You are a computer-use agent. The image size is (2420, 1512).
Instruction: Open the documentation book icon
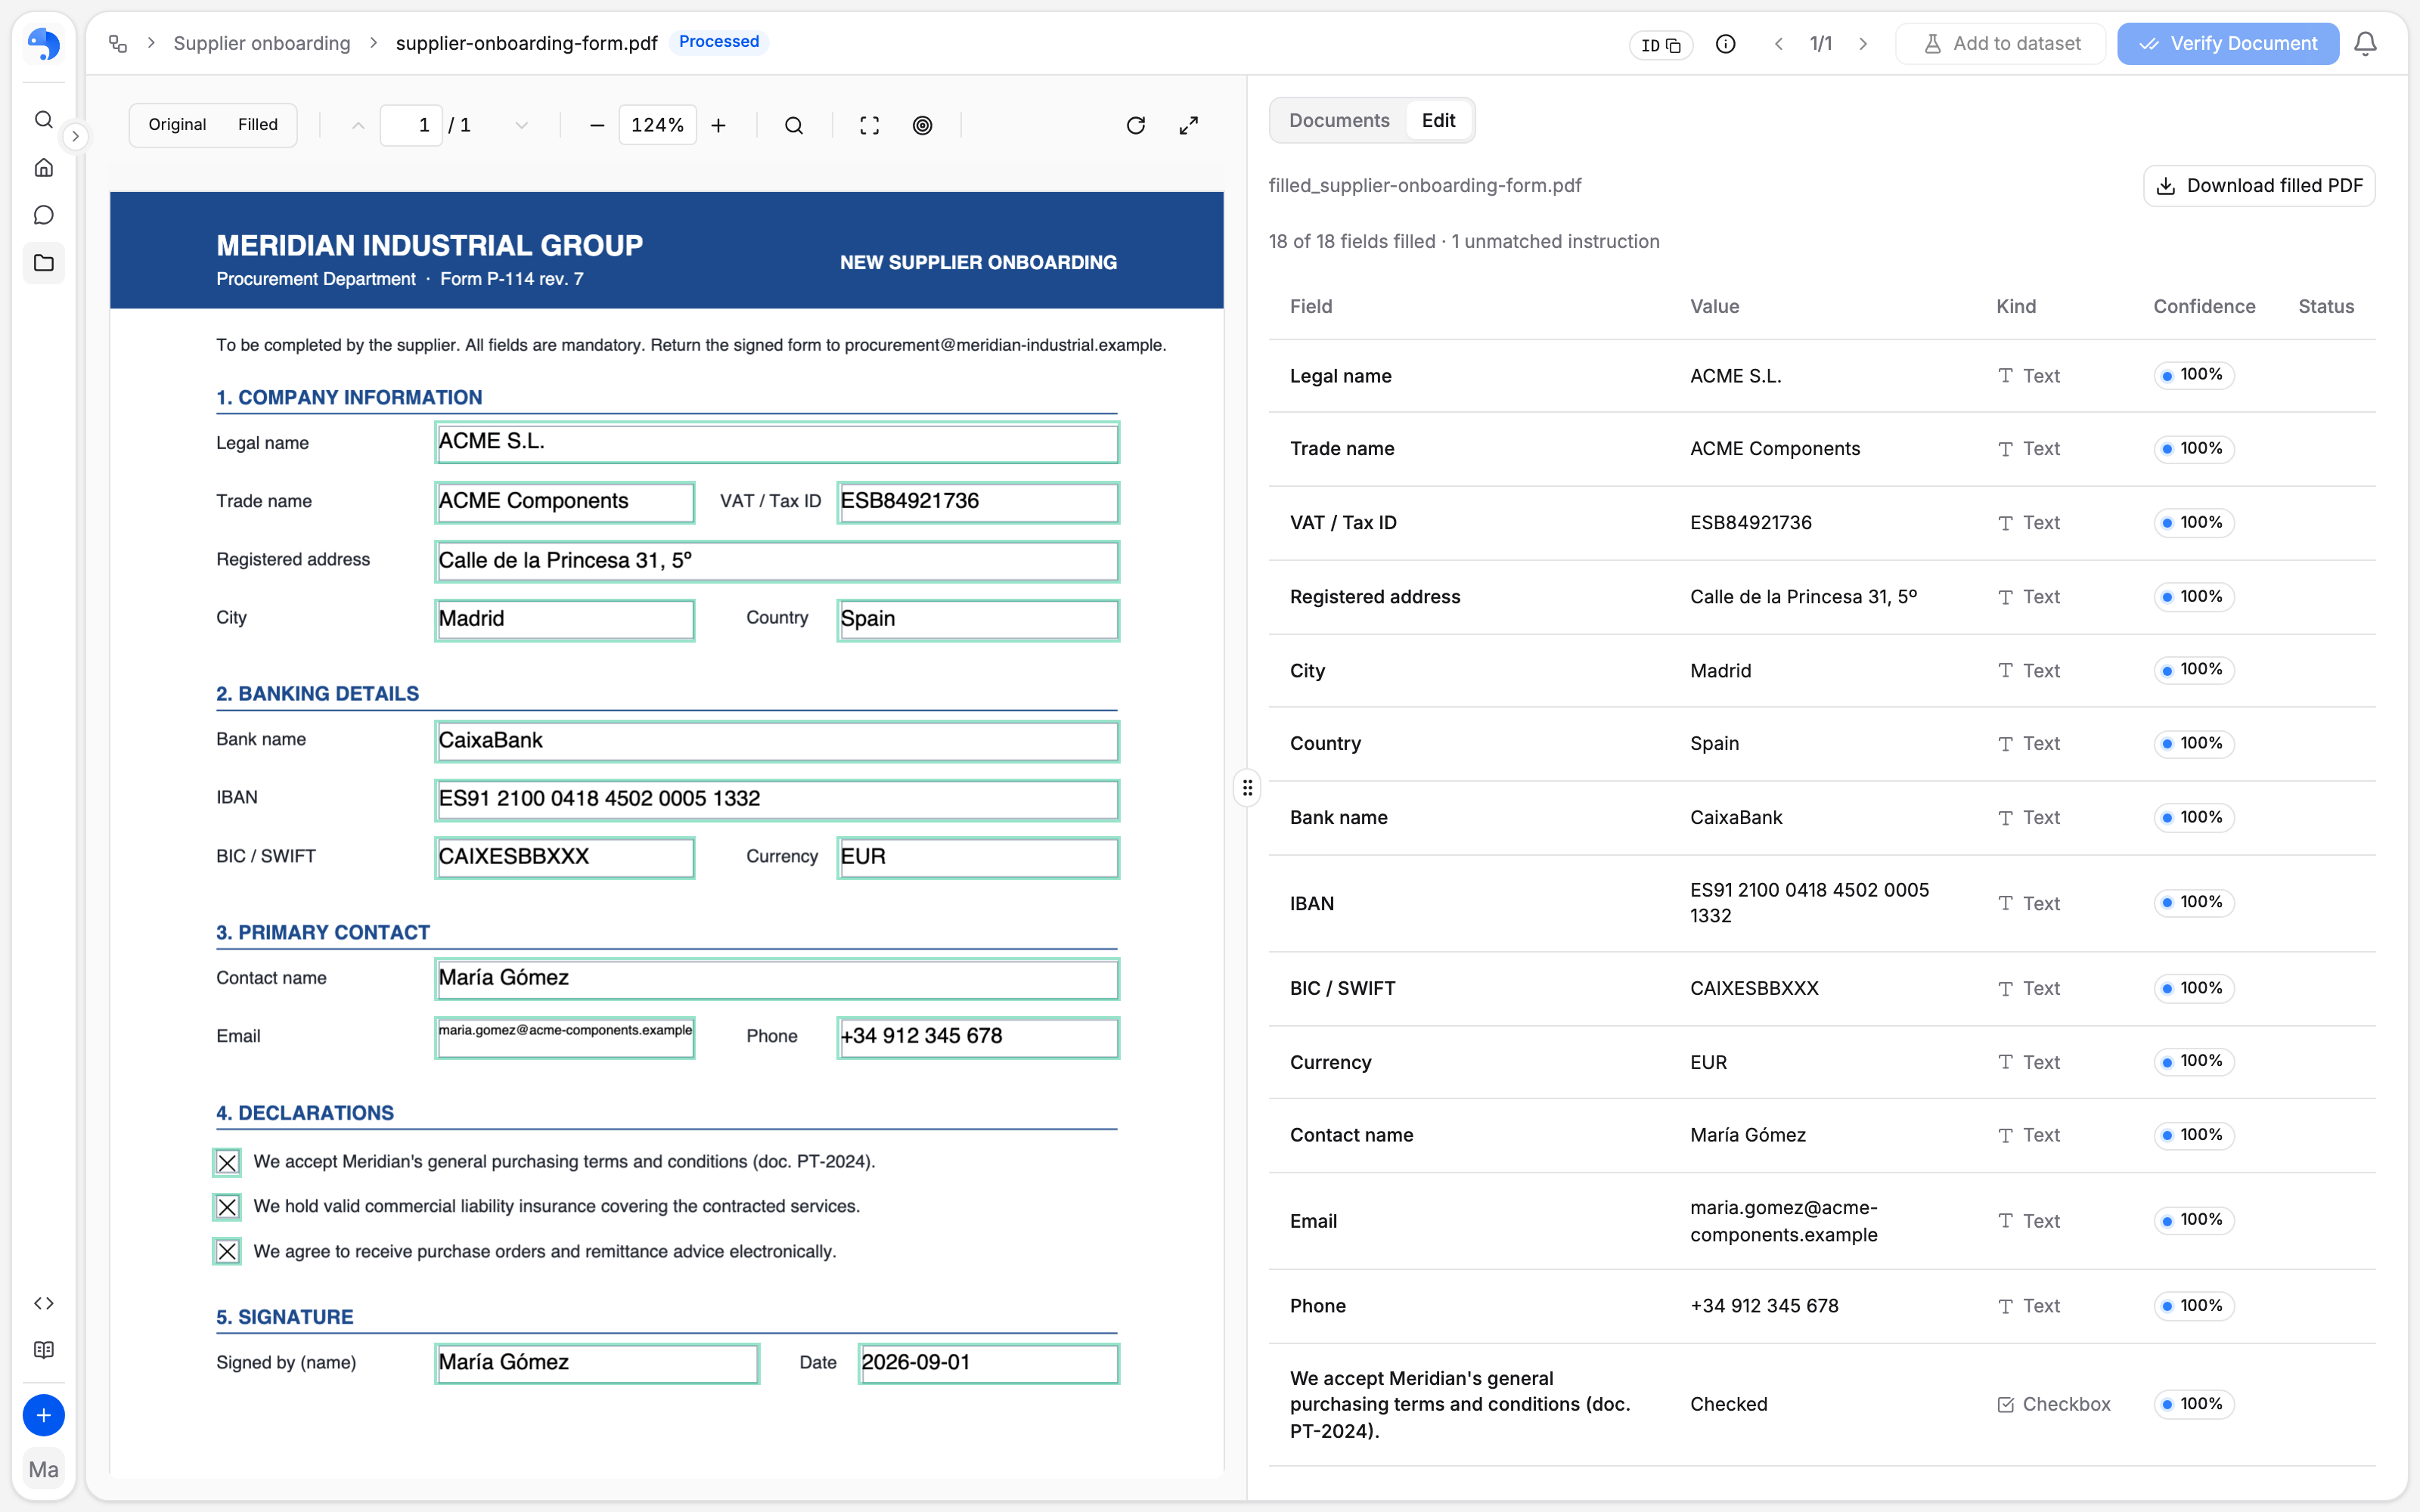click(43, 1350)
